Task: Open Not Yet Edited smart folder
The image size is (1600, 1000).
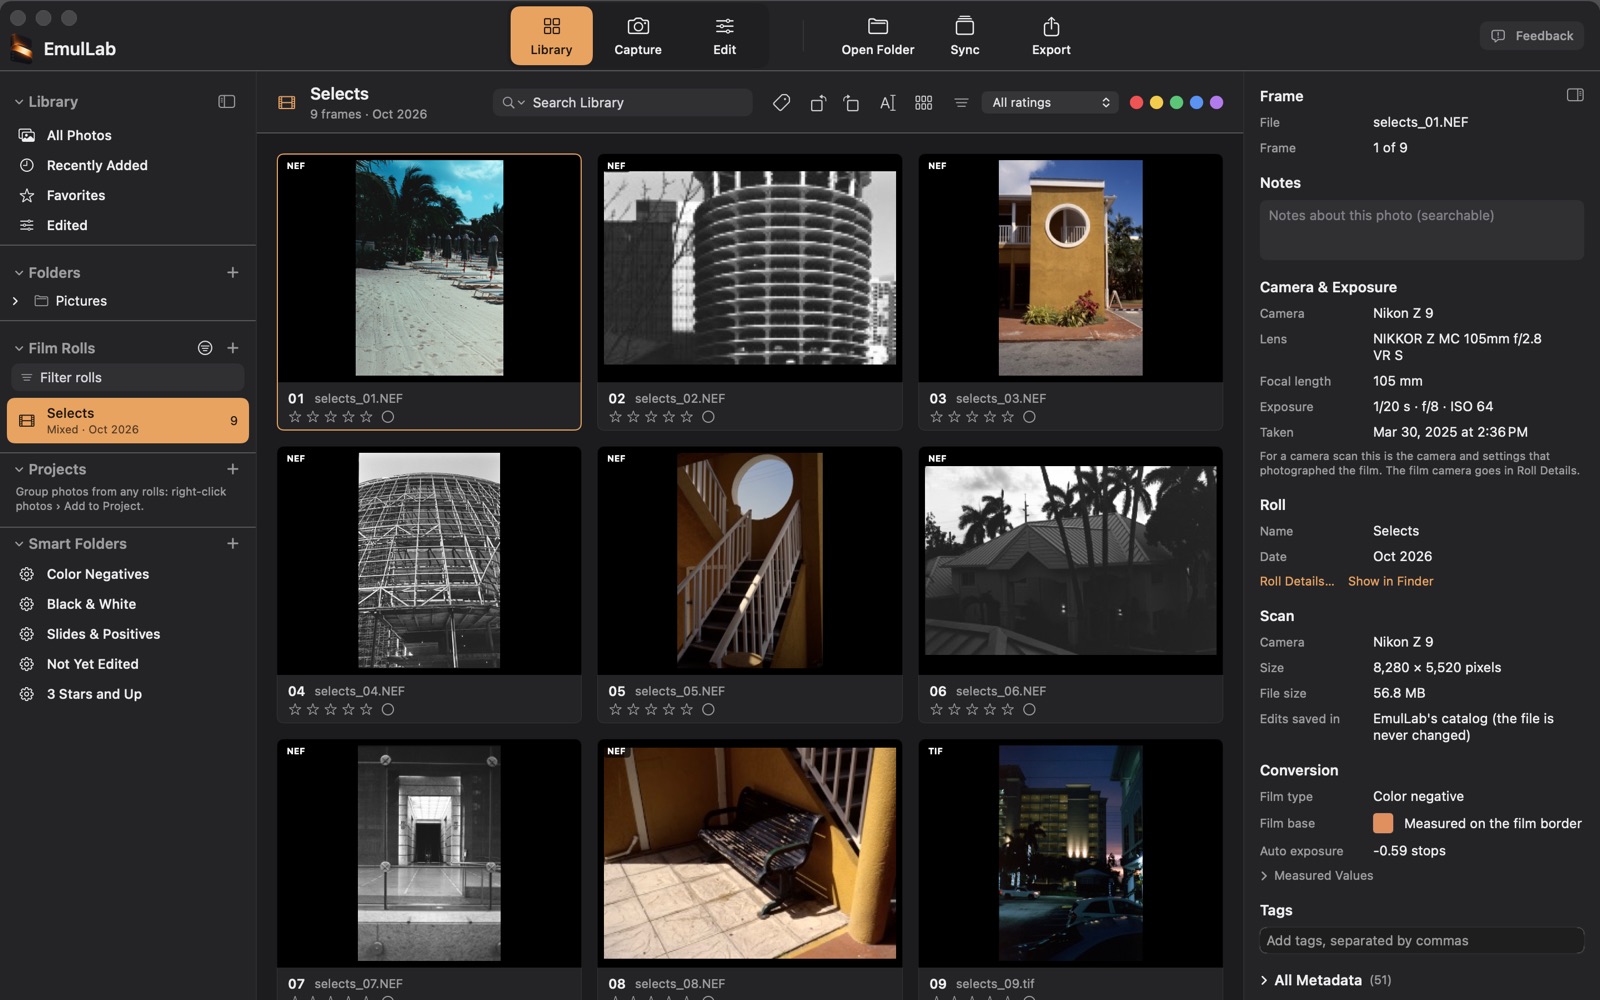Action: tap(128, 664)
